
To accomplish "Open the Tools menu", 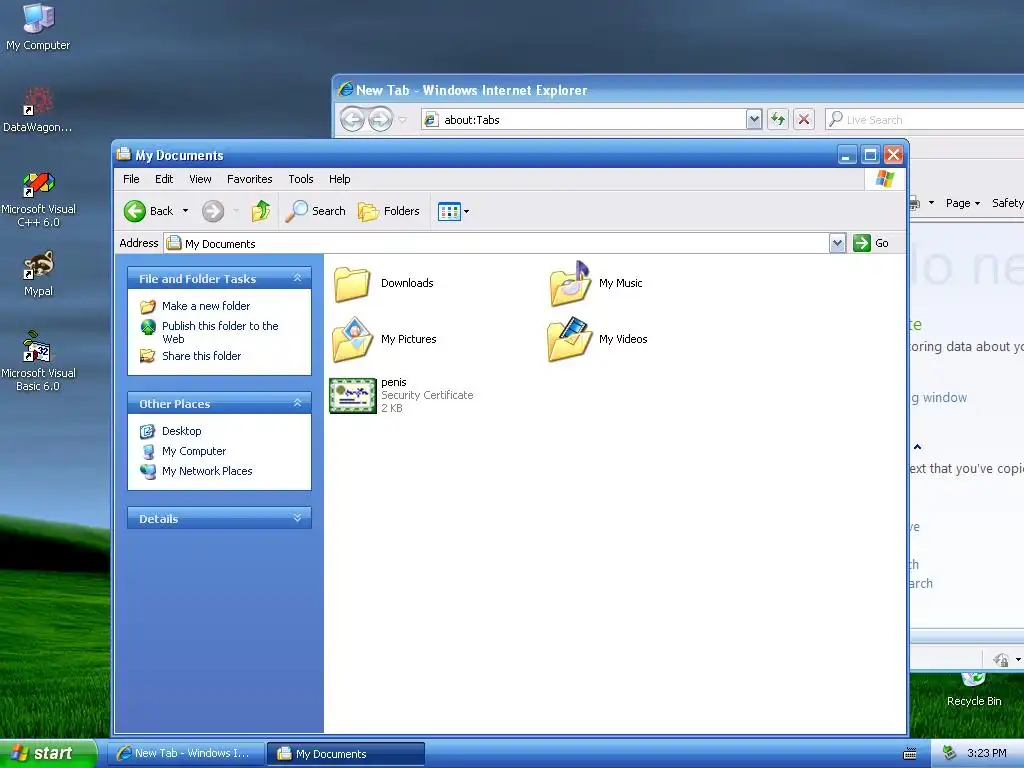I will tap(301, 179).
